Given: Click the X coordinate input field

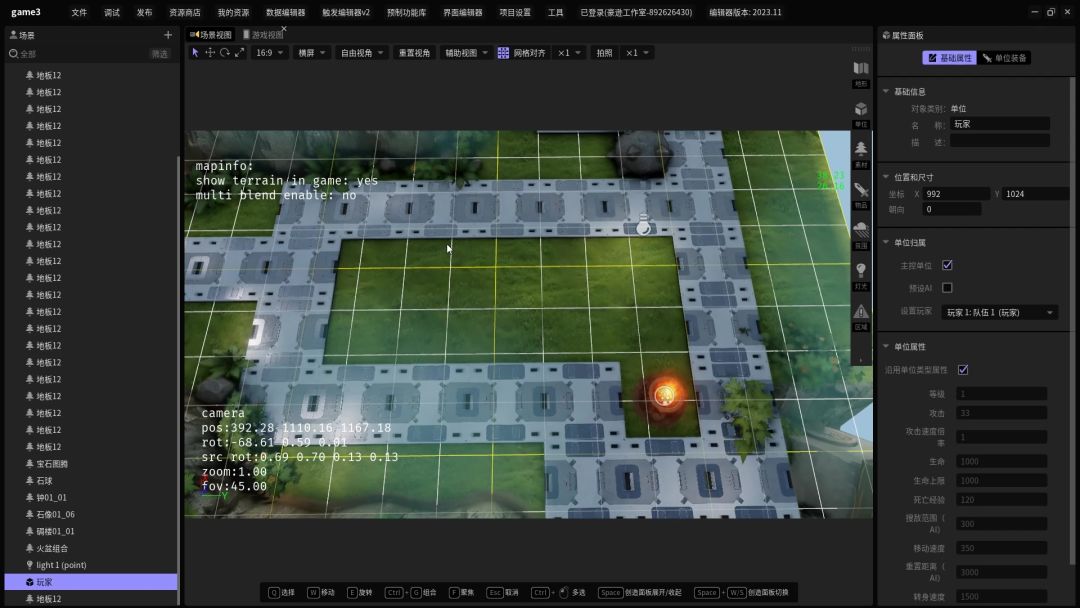Looking at the screenshot, I should tap(956, 194).
